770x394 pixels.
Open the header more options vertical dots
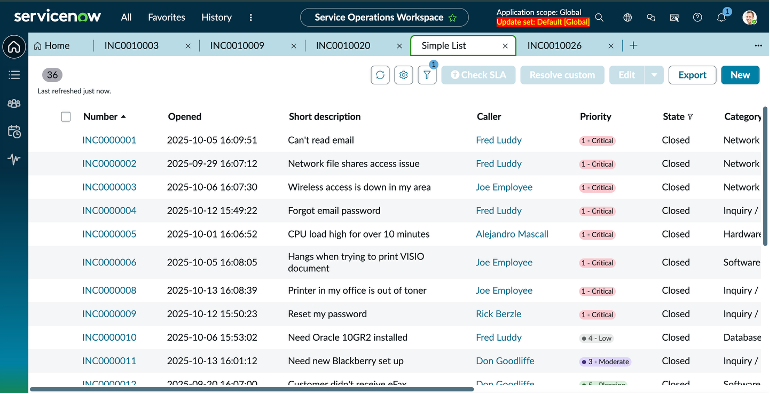click(x=251, y=18)
